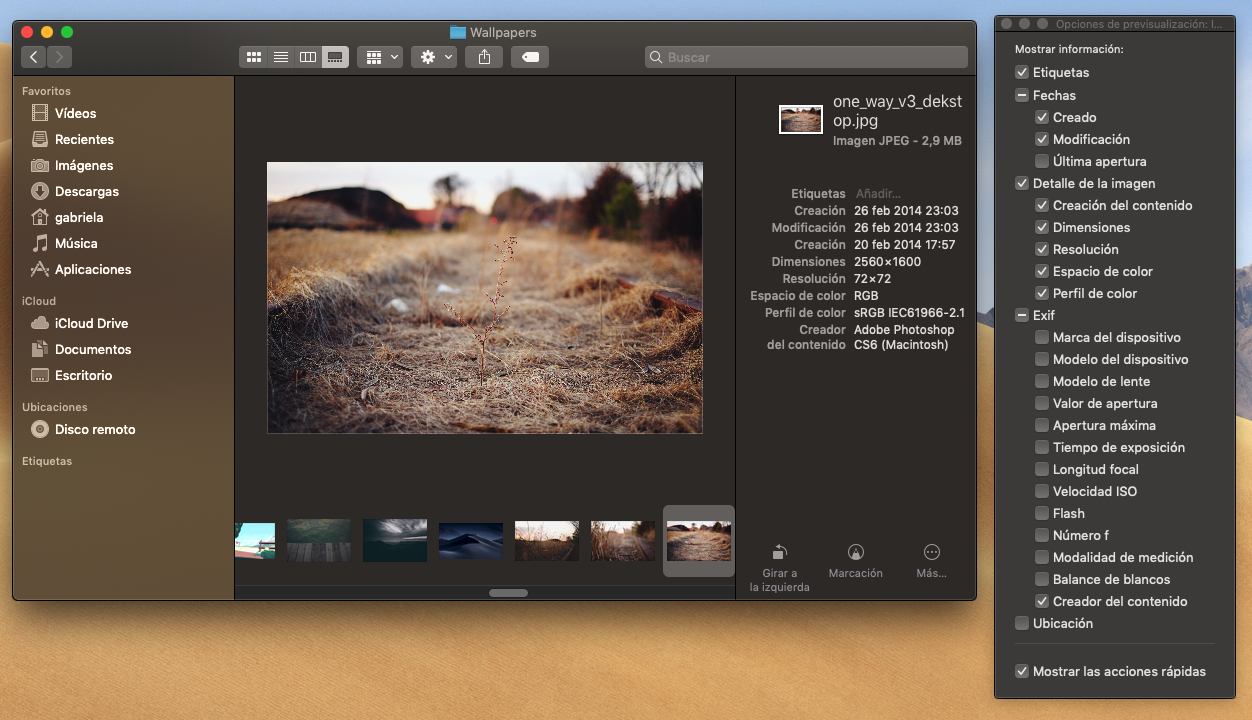1252x720 pixels.
Task: Click the horizontal scrollbar under thumbnails
Action: (x=508, y=593)
